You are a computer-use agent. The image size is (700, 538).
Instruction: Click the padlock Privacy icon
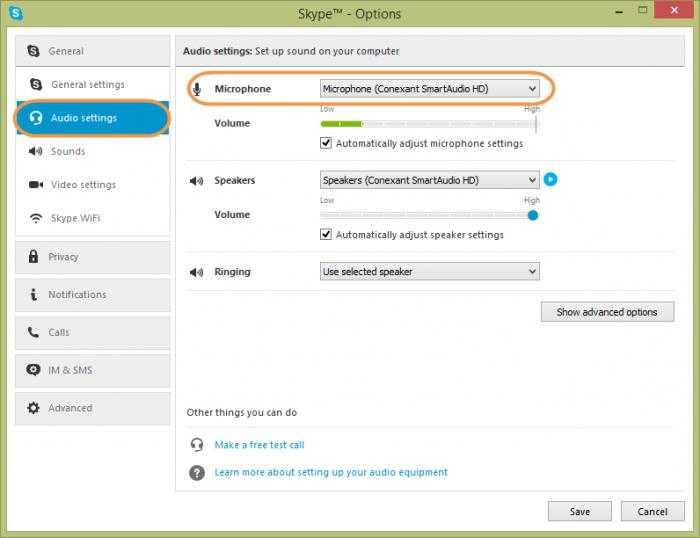34,257
